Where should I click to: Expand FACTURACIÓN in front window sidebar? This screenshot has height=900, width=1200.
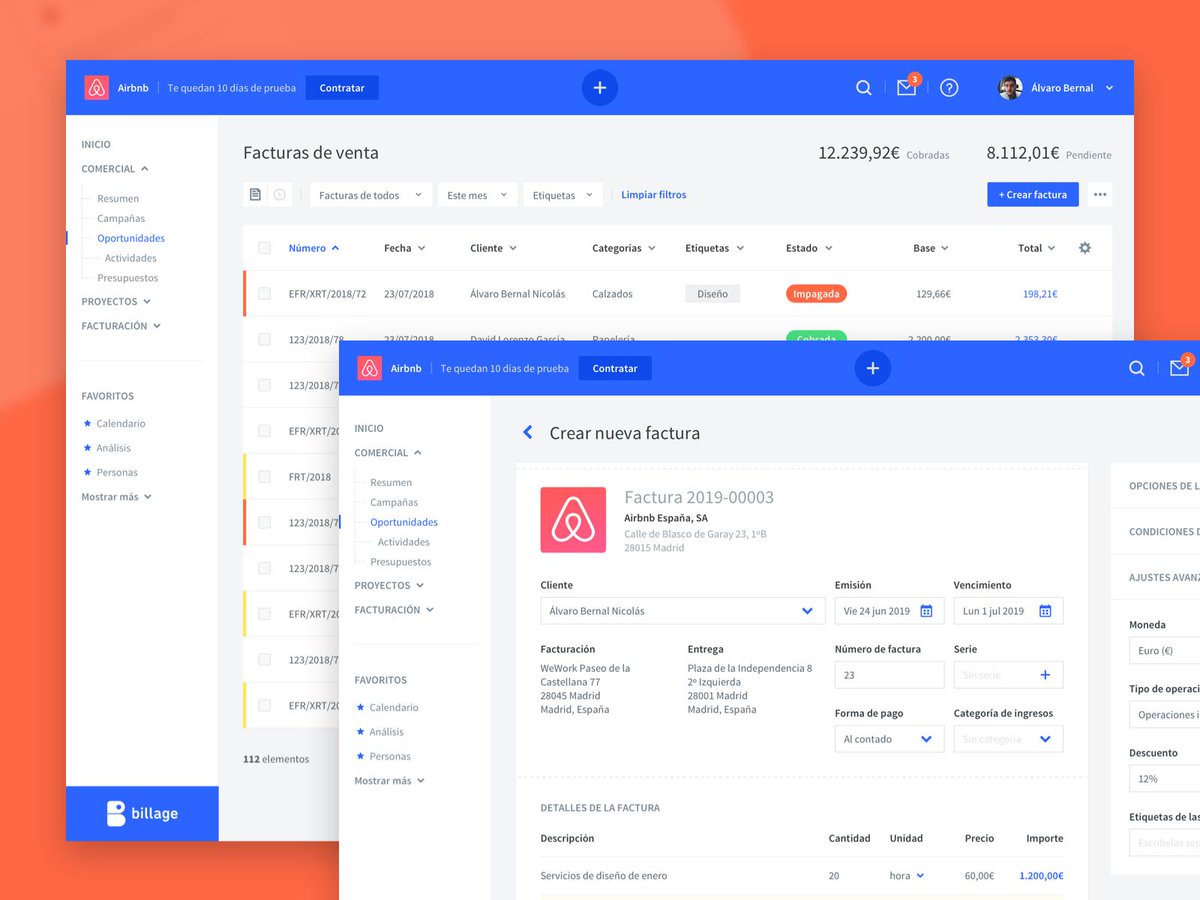394,609
